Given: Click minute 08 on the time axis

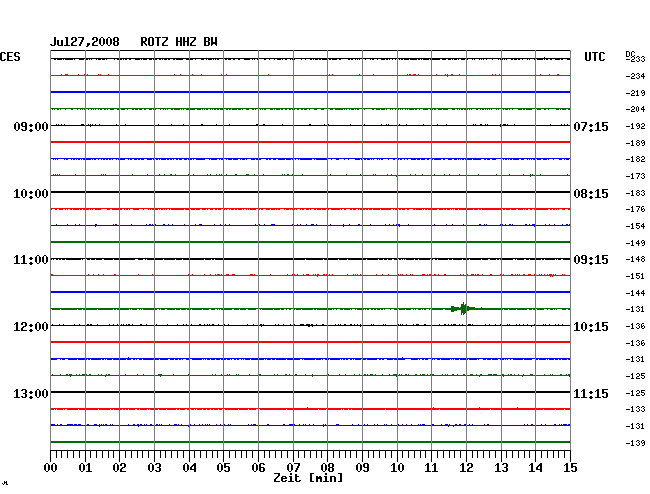Looking at the screenshot, I should coord(327,467).
